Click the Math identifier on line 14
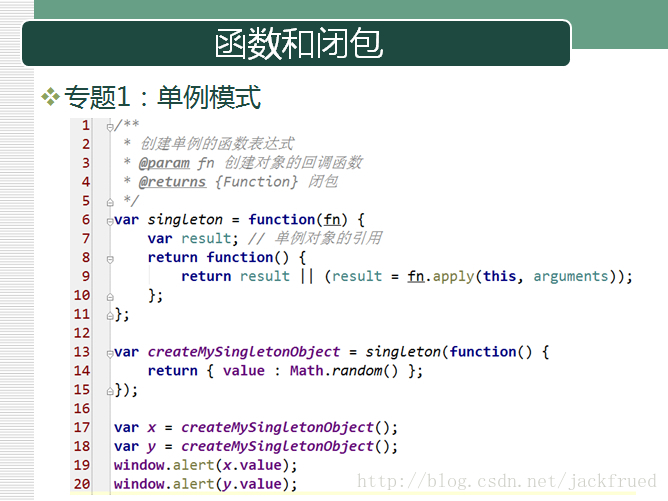668x501 pixels. [306, 370]
